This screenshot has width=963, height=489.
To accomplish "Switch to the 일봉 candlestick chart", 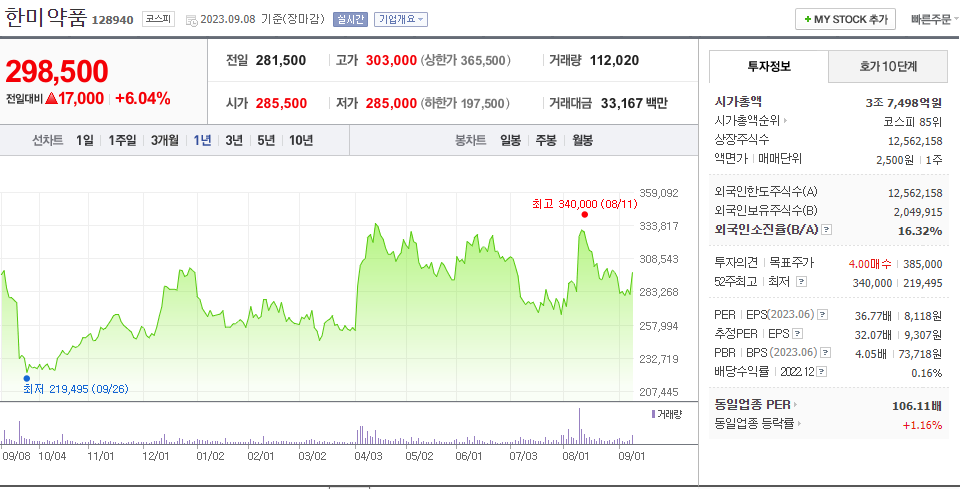I will tap(510, 141).
